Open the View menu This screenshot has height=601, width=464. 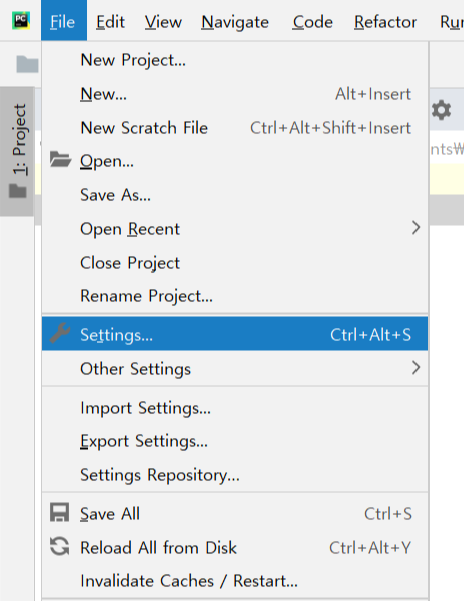[x=163, y=22]
